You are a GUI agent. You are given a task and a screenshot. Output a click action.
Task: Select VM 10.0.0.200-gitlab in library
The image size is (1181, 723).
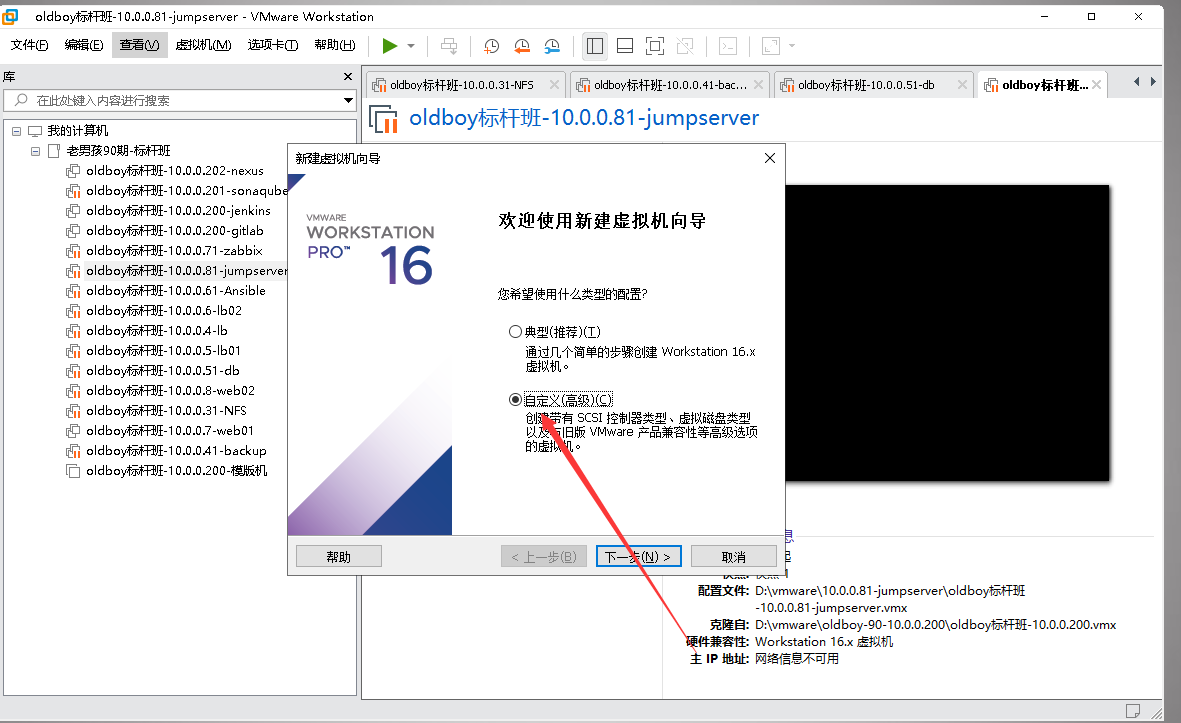175,230
